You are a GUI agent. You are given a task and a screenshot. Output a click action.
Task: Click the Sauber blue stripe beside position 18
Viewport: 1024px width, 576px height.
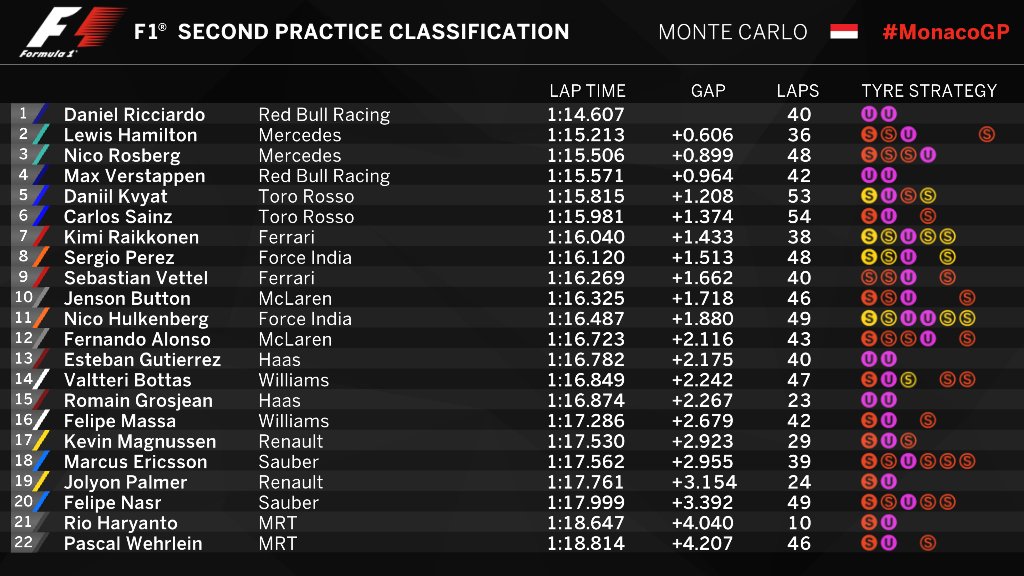40,461
